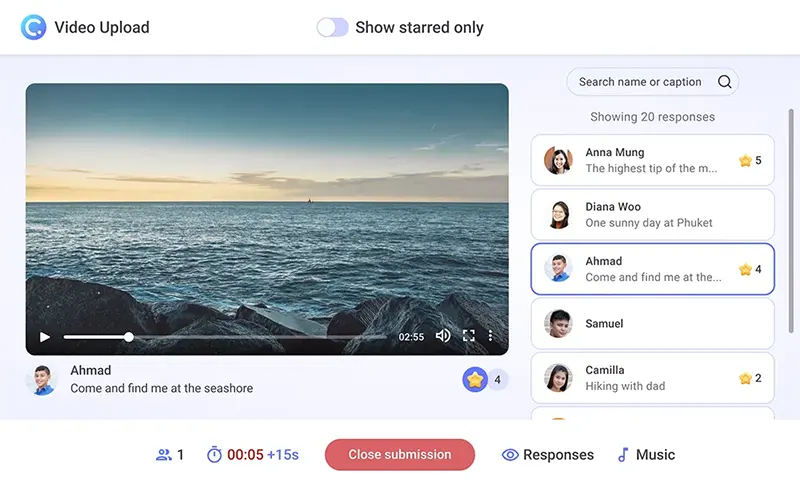Click the magnifier search icon
Screen dimensions: 800x490
[x=724, y=82]
